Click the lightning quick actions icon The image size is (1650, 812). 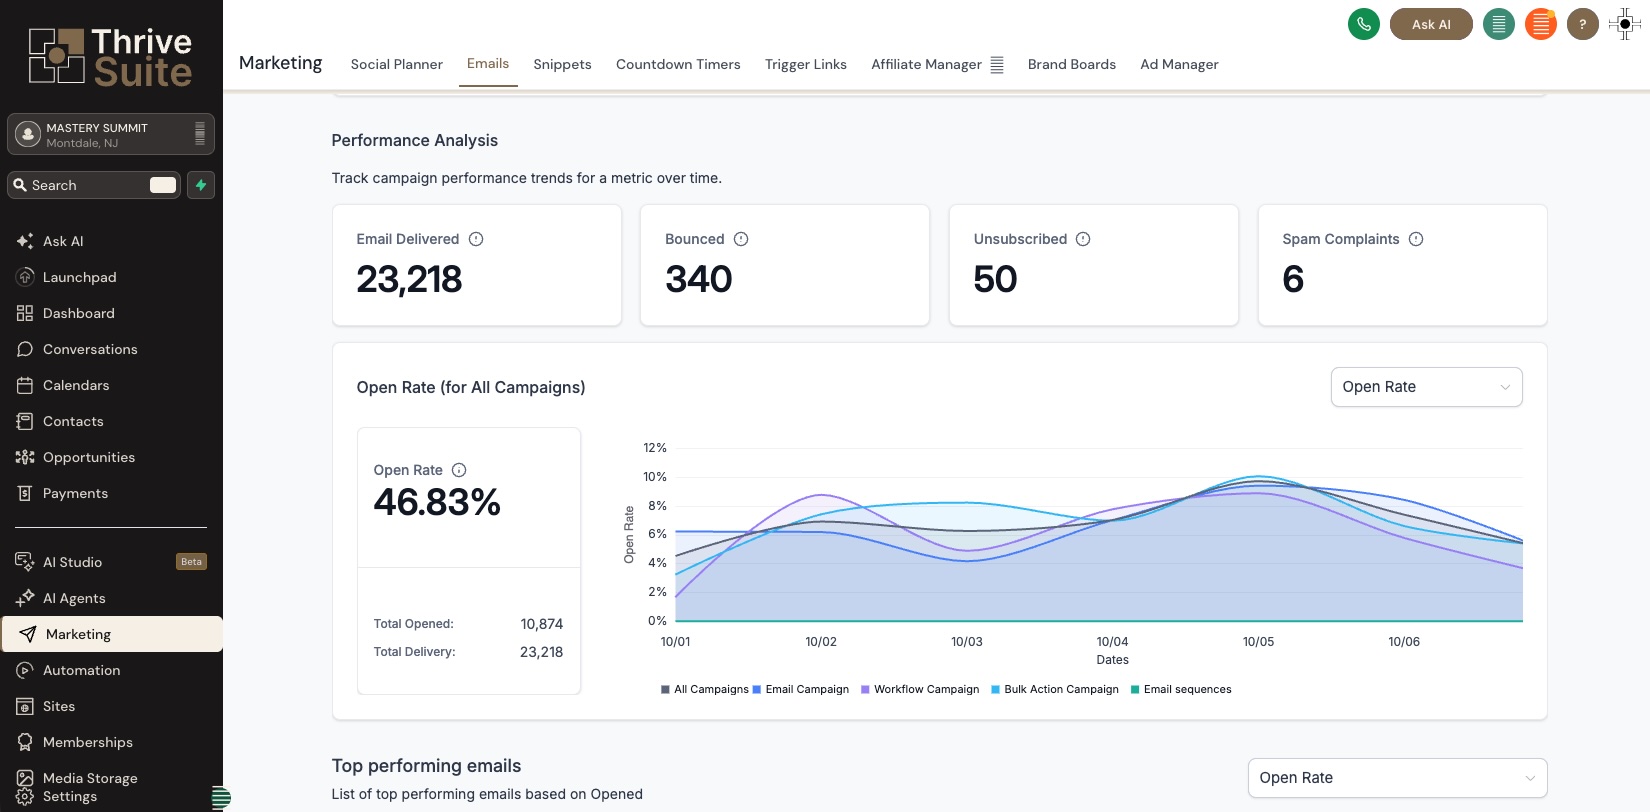pyautogui.click(x=201, y=185)
